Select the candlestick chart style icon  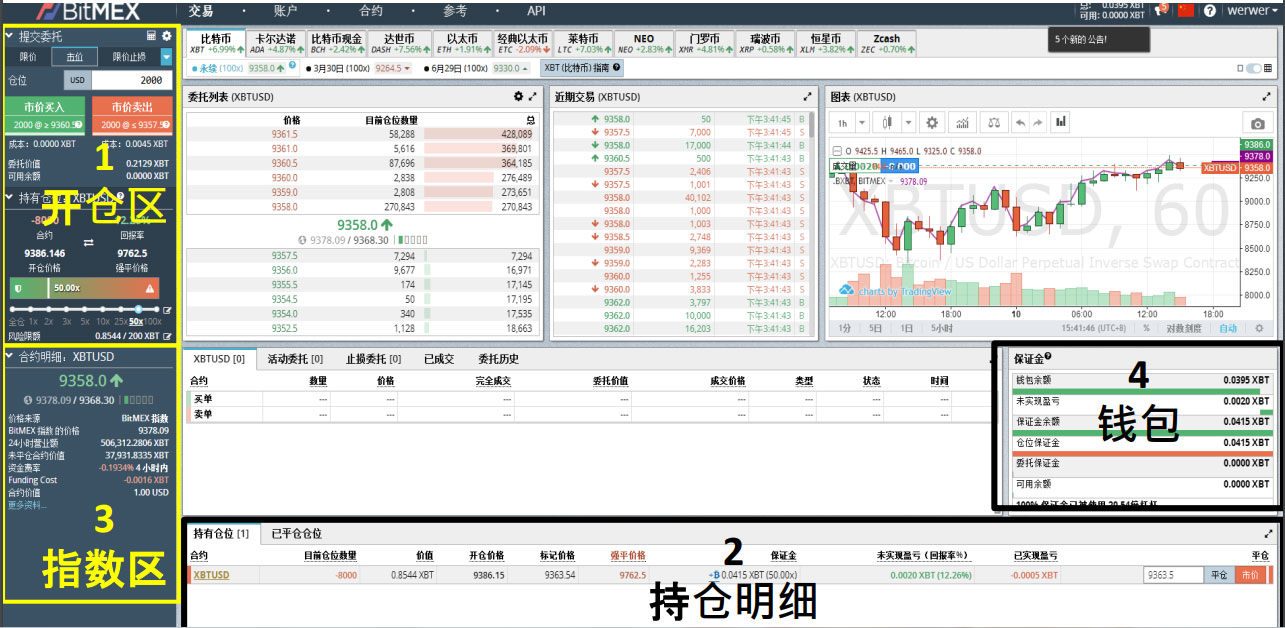887,122
